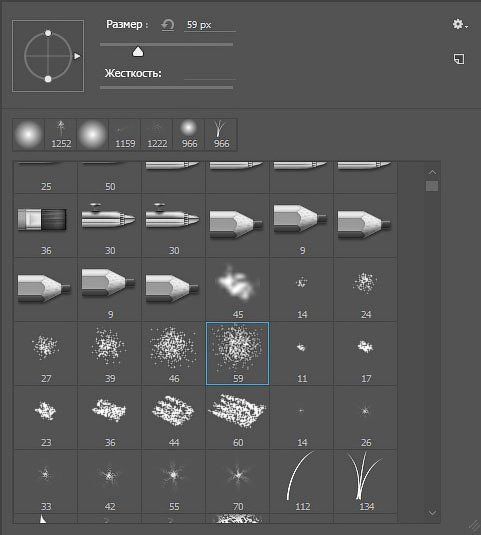Click the brush angle arrow in roundness preview
The height and width of the screenshot is (535, 481).
coord(77,56)
